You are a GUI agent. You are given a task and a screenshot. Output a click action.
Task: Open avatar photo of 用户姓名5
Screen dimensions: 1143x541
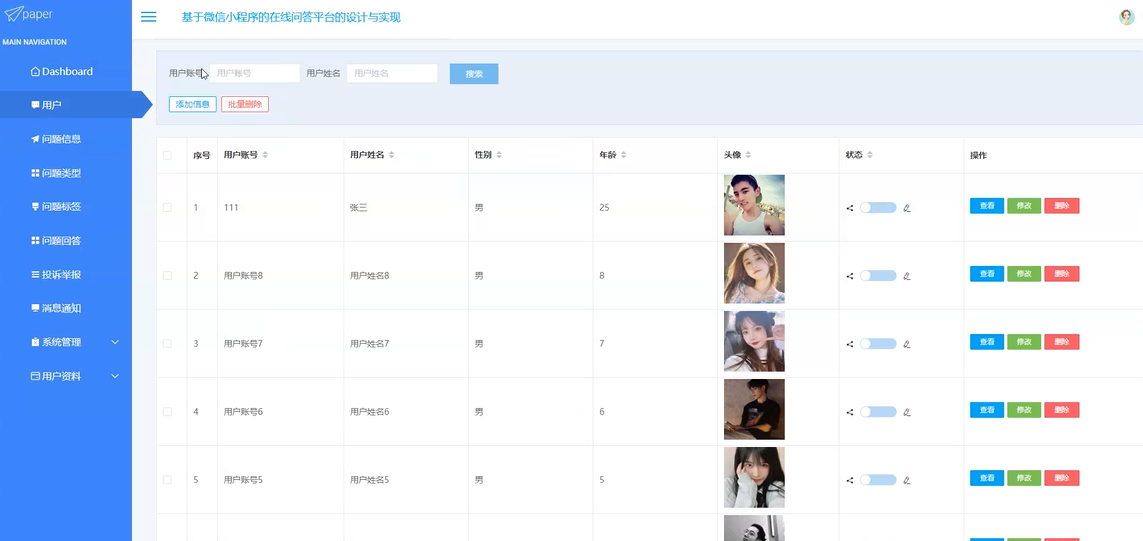pos(754,478)
